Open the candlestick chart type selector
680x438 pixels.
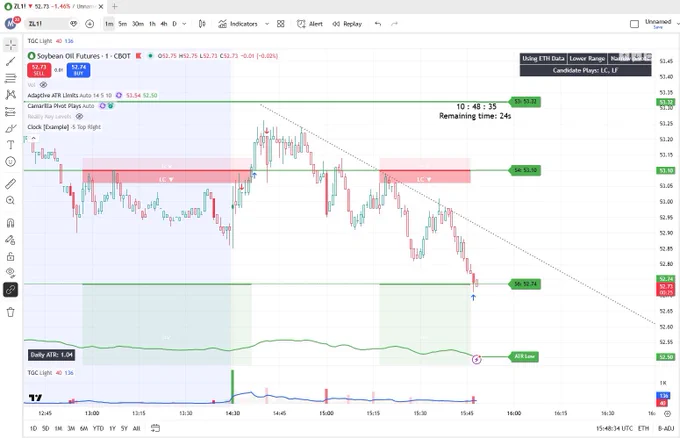(202, 24)
